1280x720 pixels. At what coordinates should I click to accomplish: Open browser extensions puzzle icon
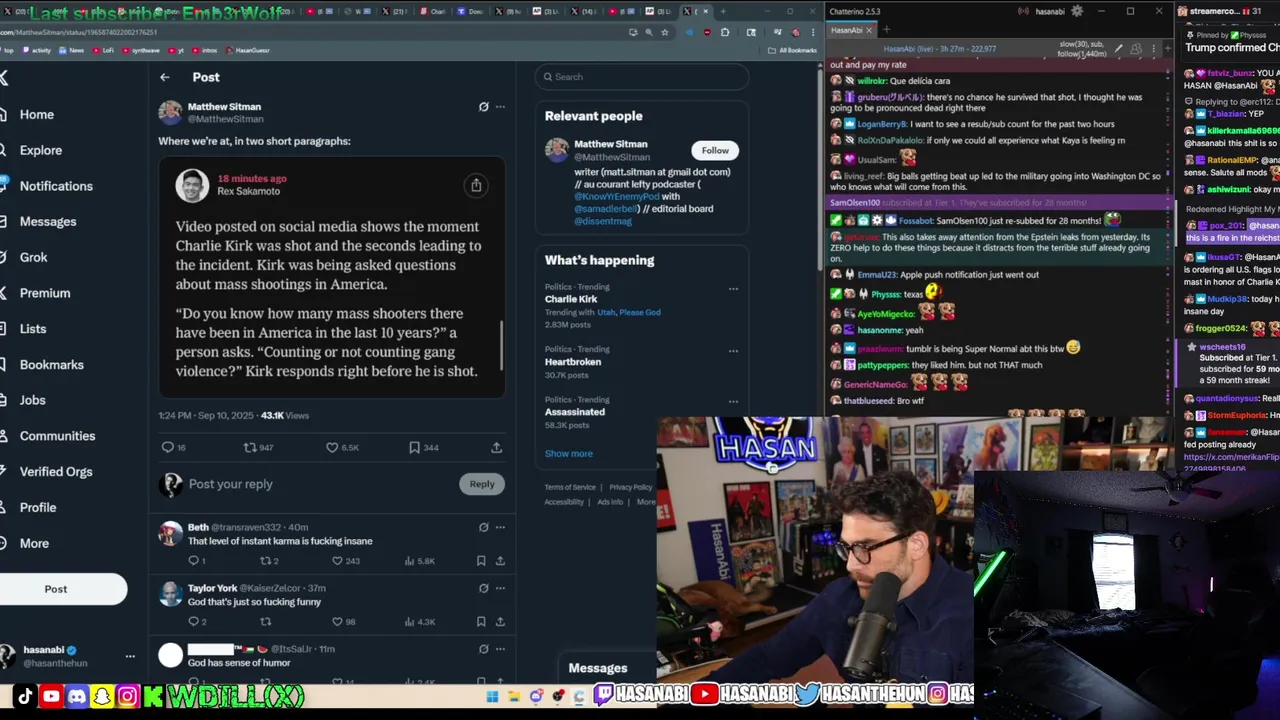pos(725,32)
